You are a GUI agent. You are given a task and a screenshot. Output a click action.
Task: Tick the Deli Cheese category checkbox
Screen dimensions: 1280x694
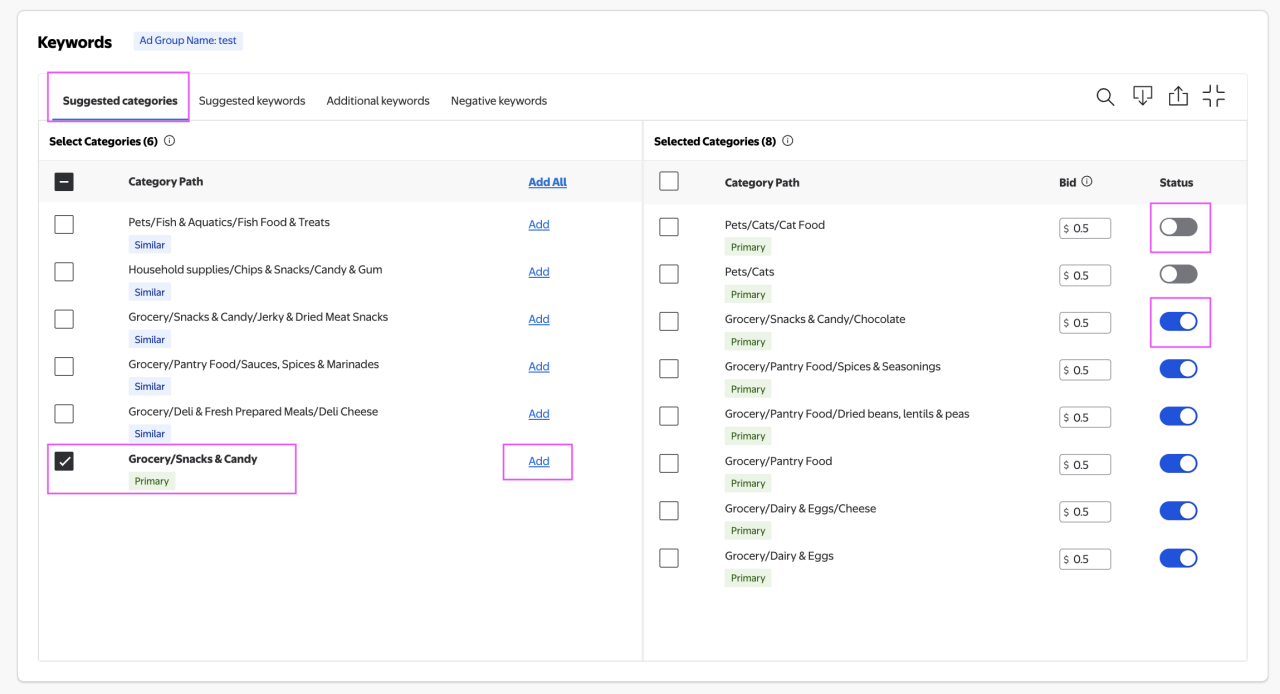click(64, 413)
